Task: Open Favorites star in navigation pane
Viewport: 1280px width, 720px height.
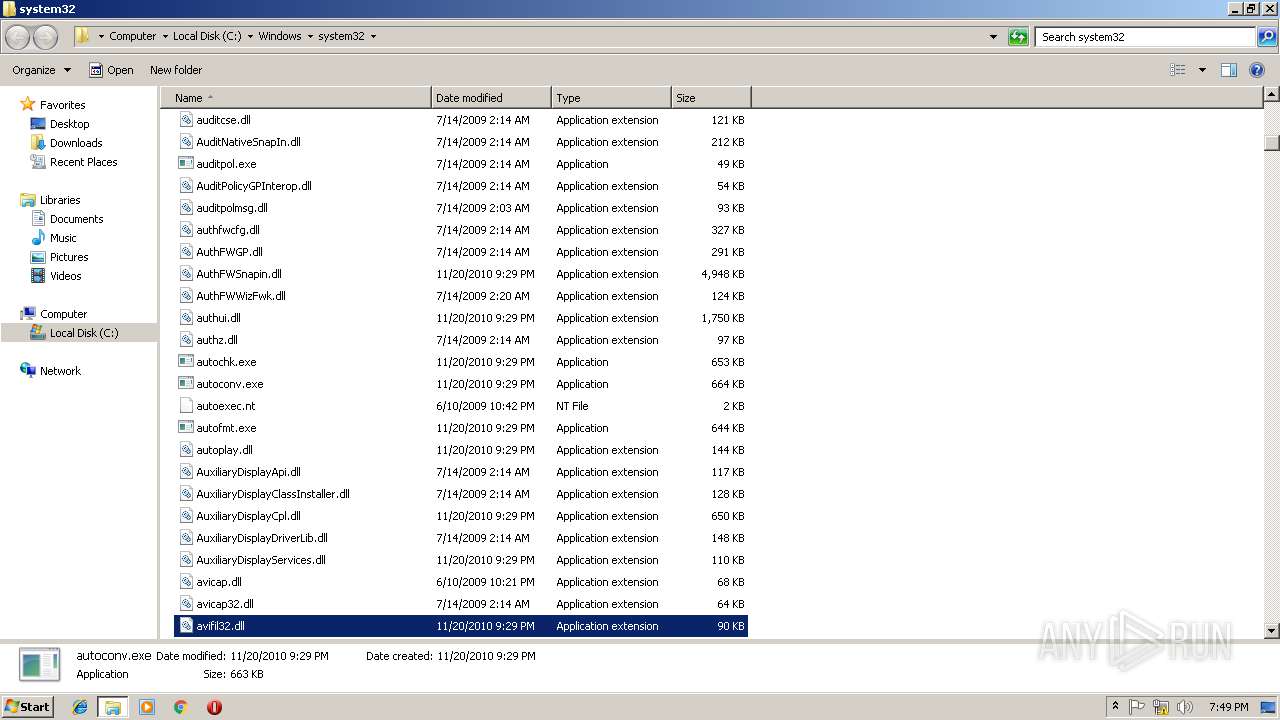Action: point(28,104)
